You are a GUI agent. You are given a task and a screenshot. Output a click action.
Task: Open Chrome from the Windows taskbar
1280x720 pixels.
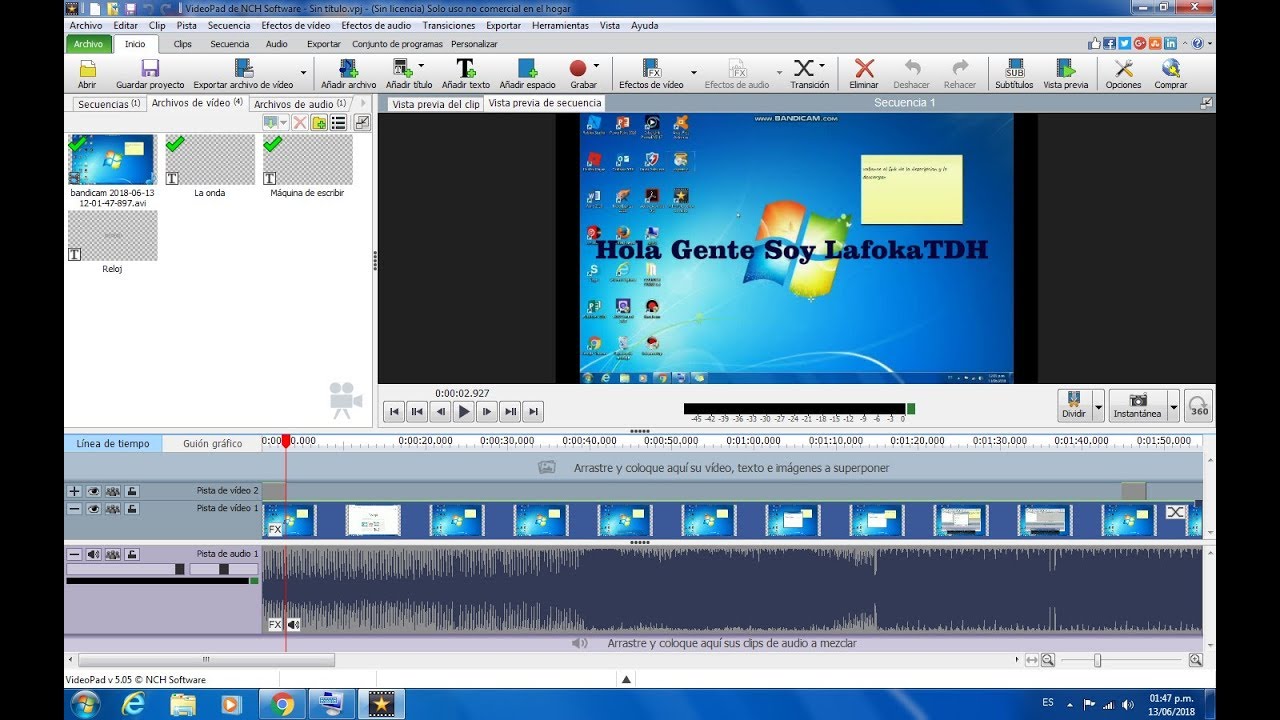click(x=281, y=704)
